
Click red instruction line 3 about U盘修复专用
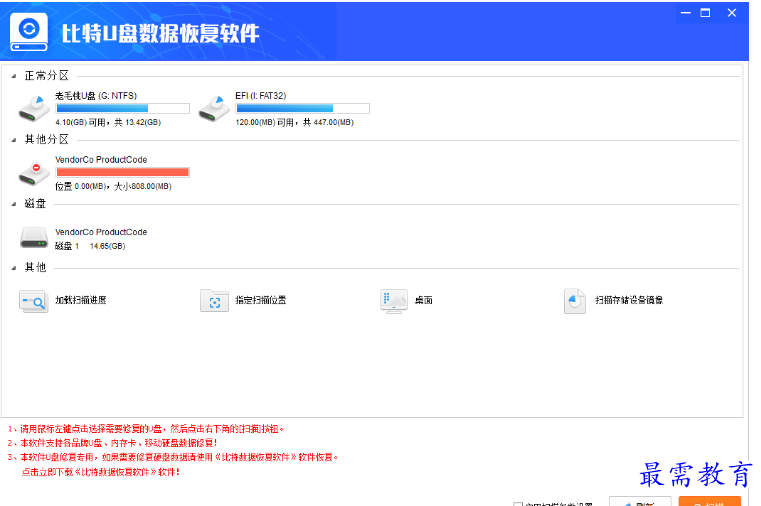pos(173,457)
